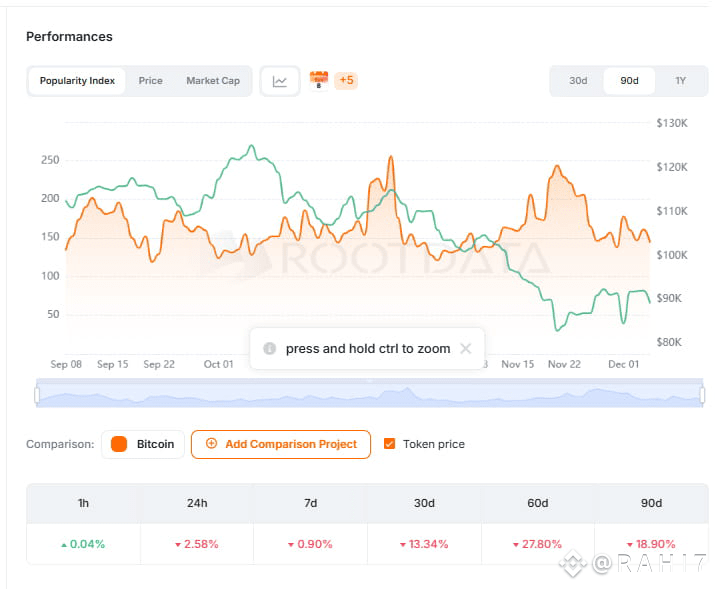Click the Bitcoin comparison chip

pos(143,444)
